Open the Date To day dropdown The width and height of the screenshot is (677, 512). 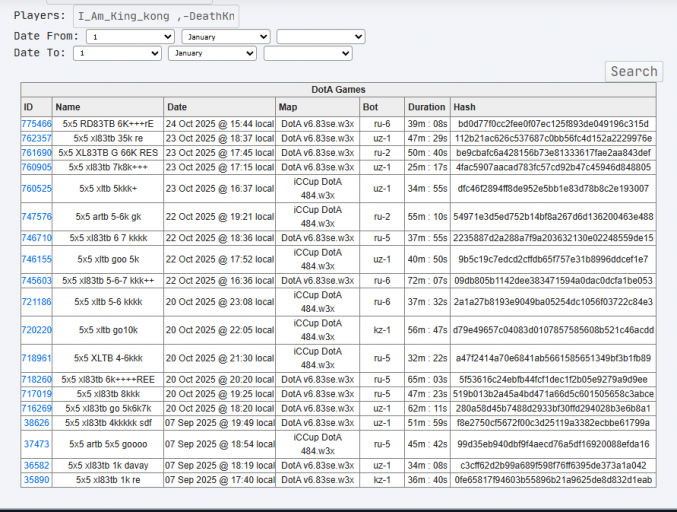coord(117,54)
